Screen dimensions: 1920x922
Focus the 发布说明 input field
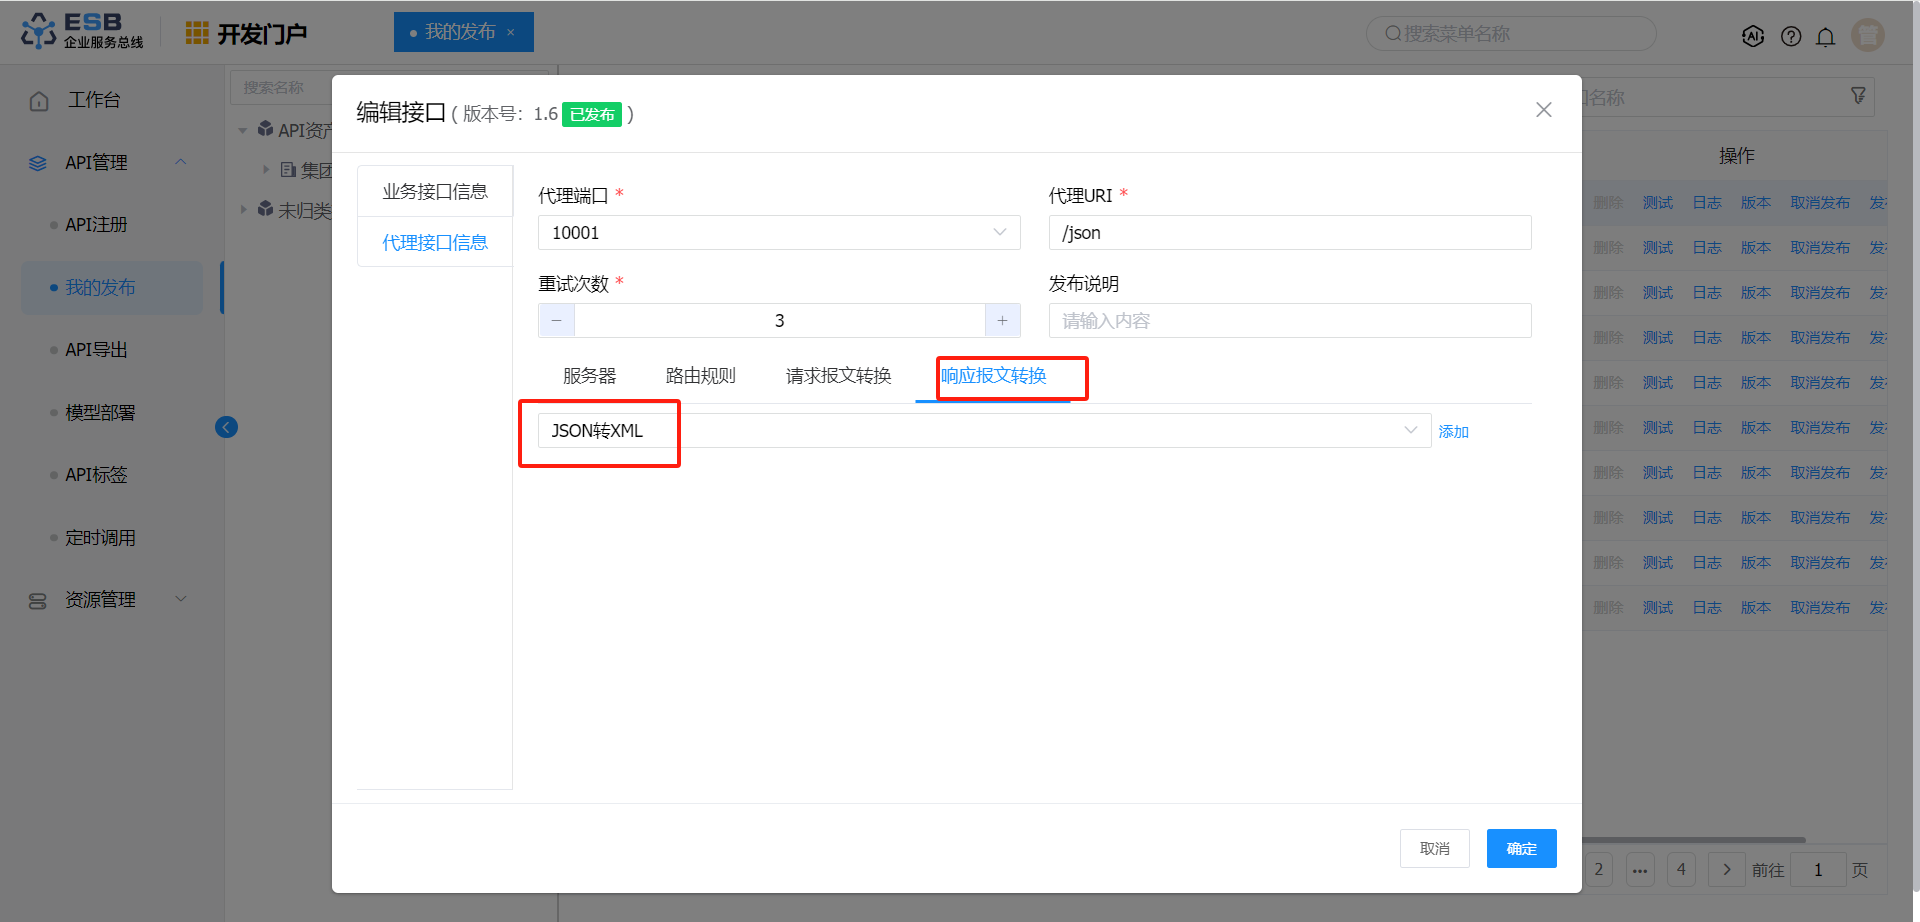[x=1289, y=321]
